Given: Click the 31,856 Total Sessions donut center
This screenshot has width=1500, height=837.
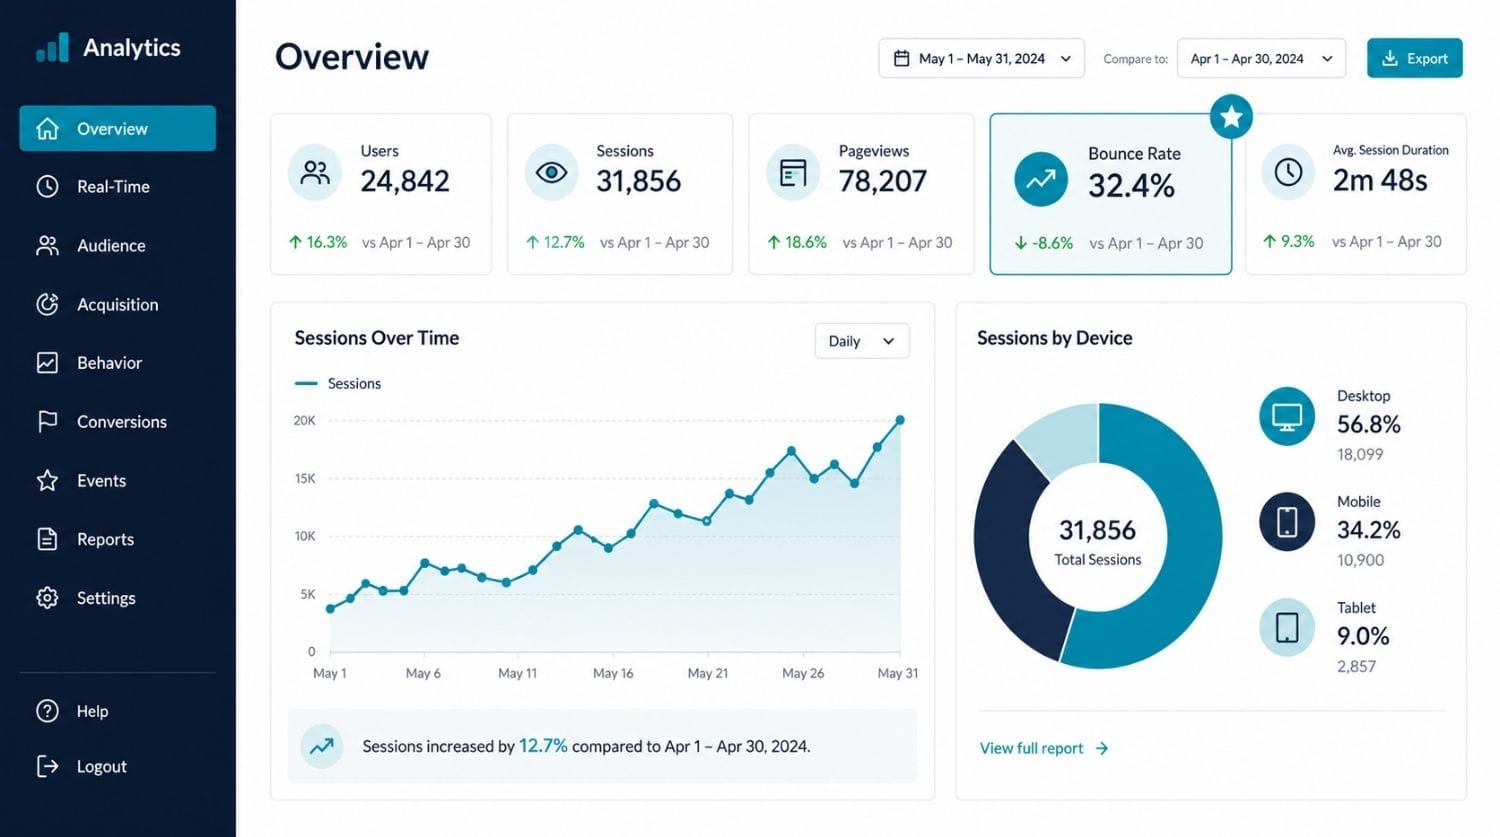Looking at the screenshot, I should click(1098, 541).
